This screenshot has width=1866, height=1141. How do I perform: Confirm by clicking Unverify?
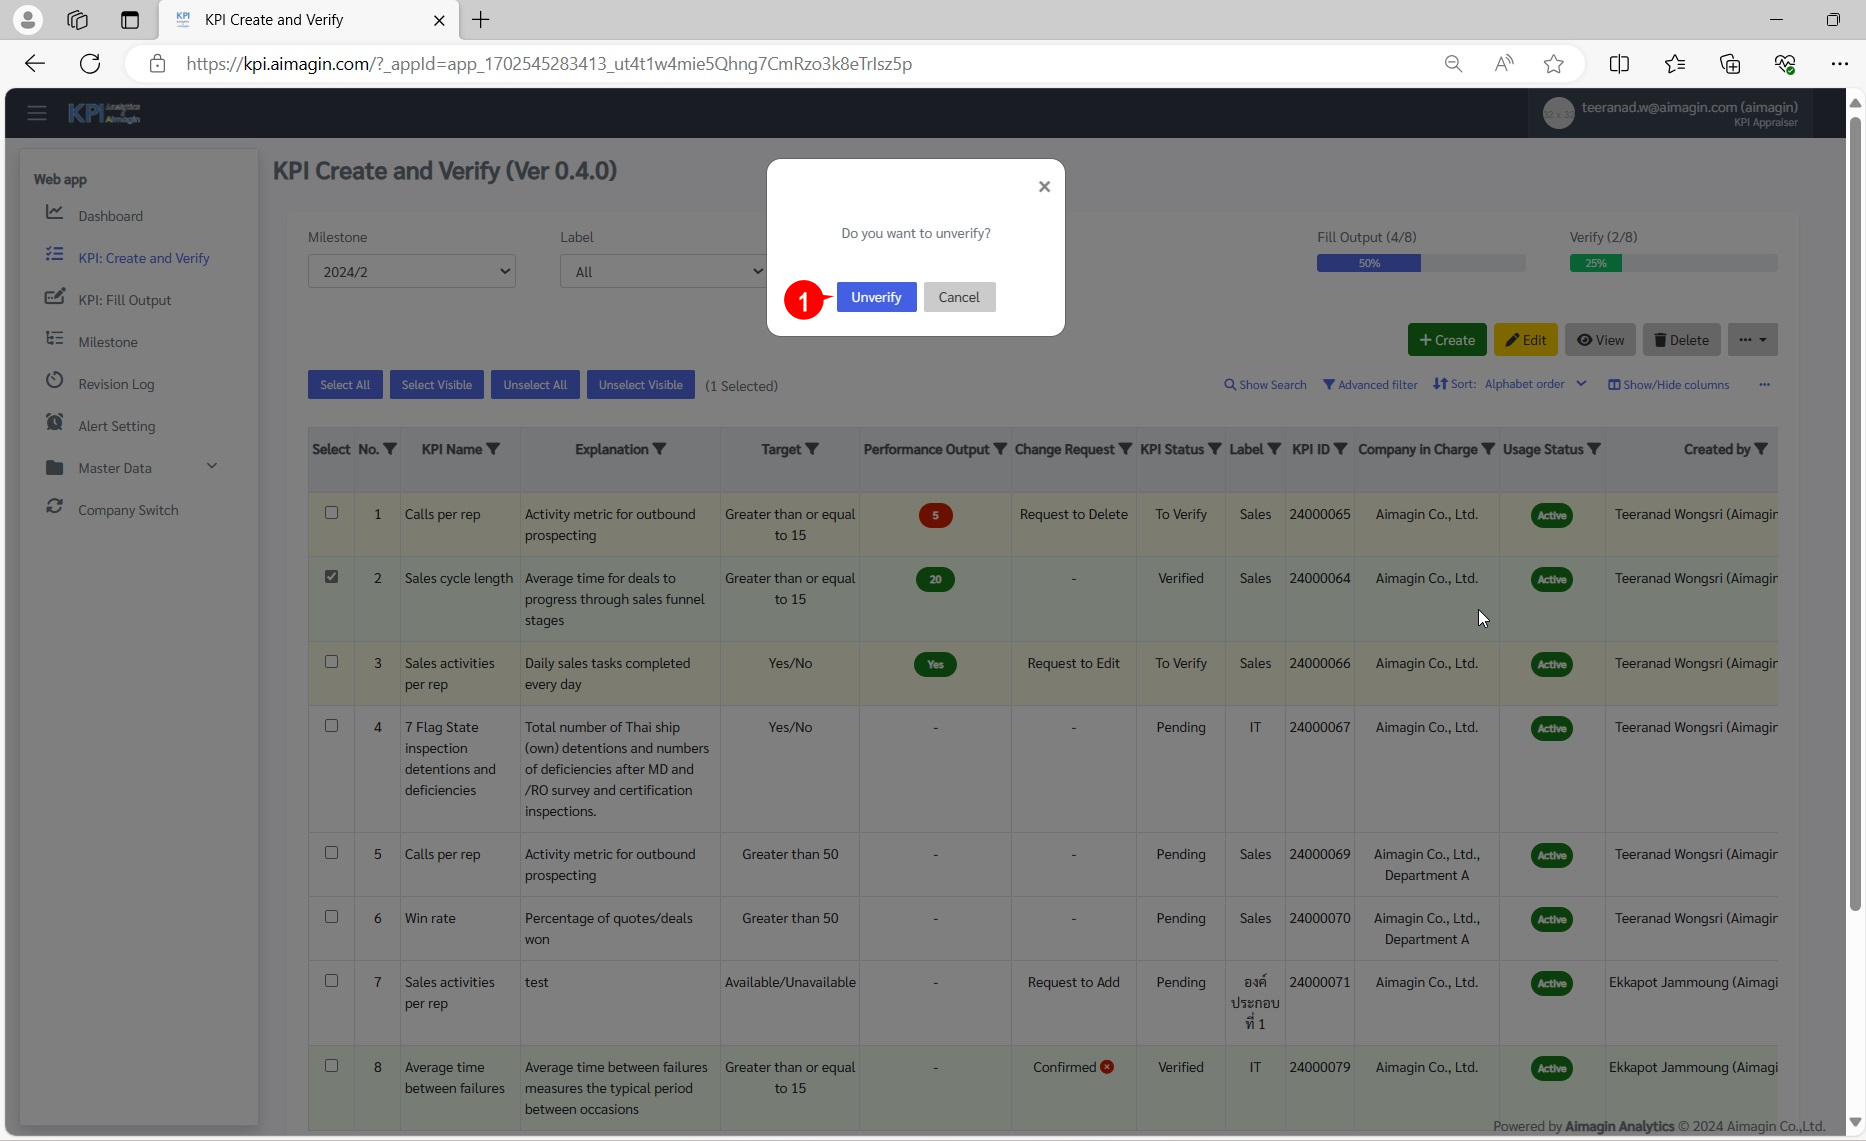[x=876, y=296]
